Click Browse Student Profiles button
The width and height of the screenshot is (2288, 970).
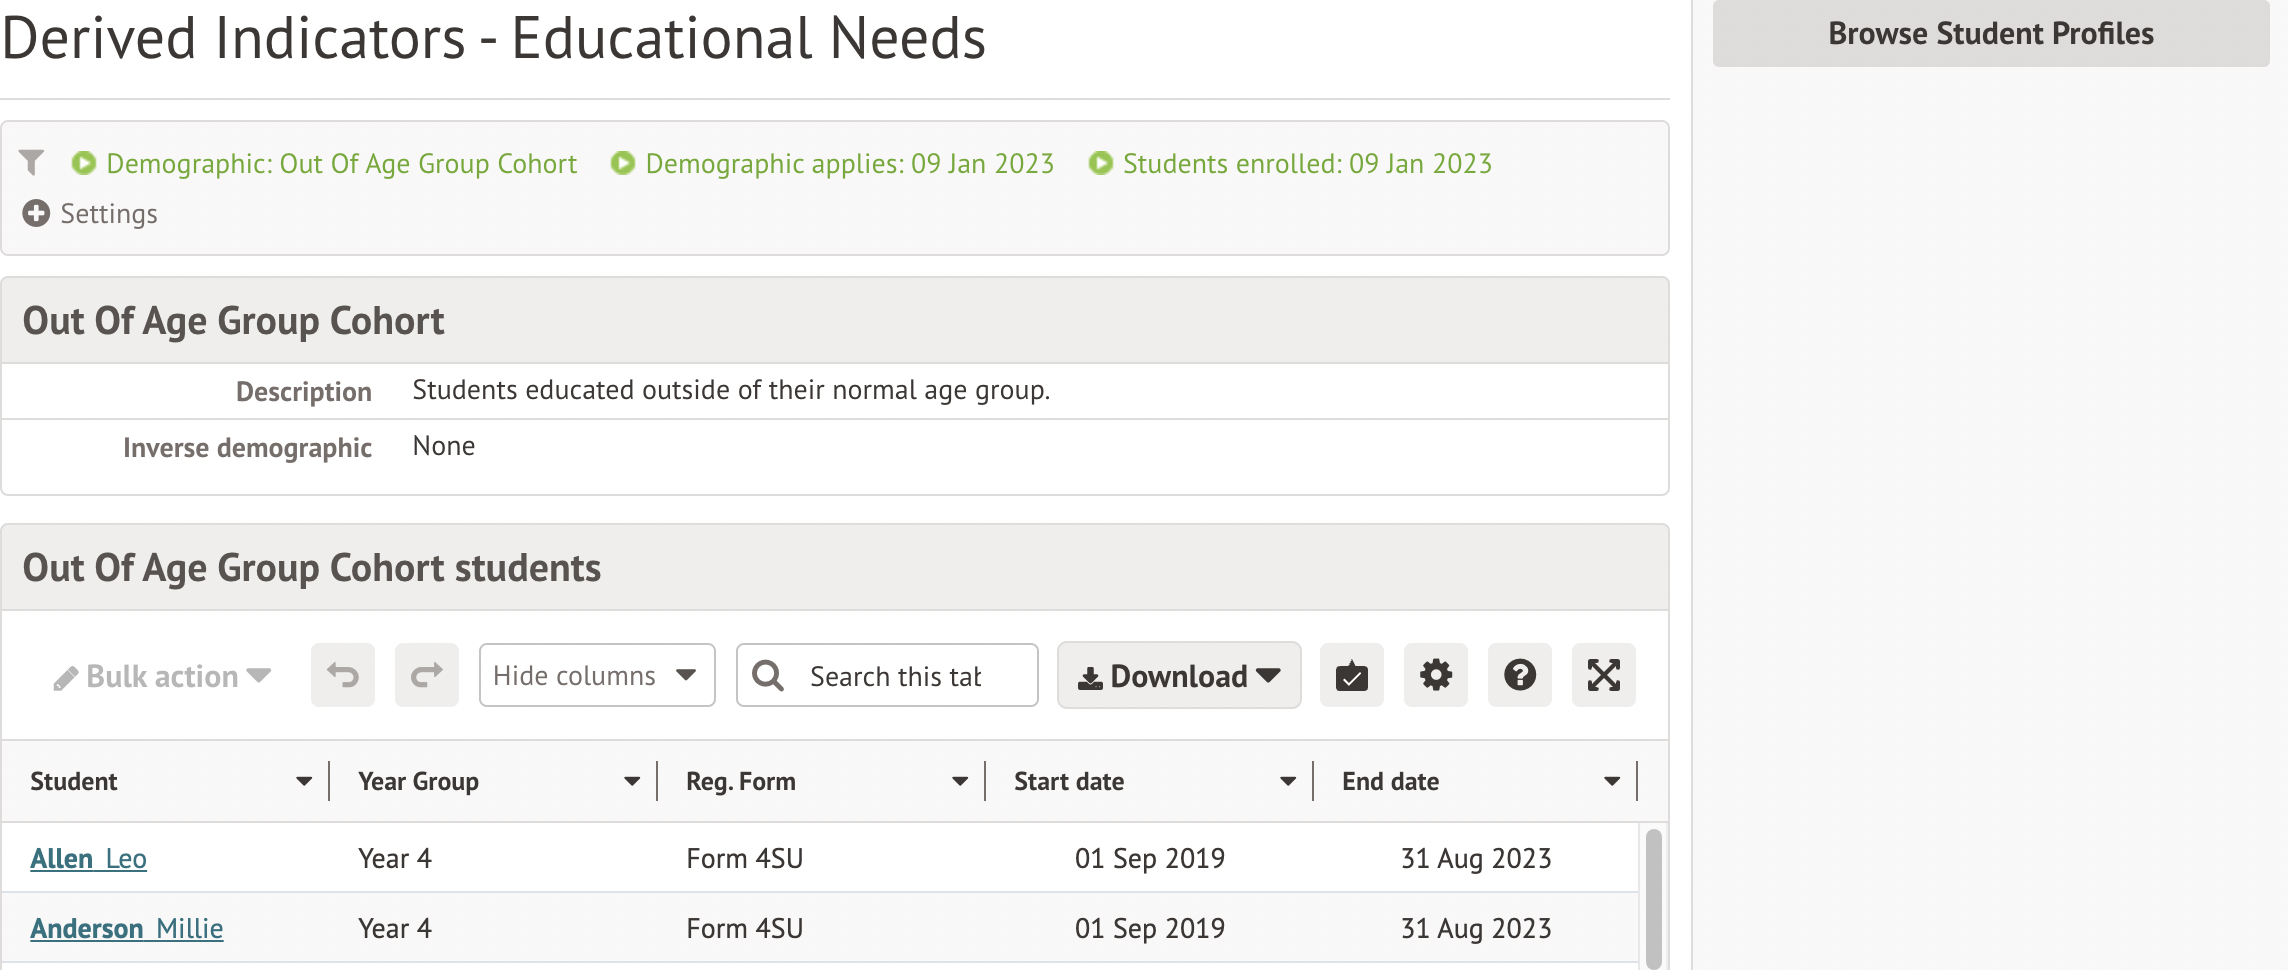point(1990,34)
